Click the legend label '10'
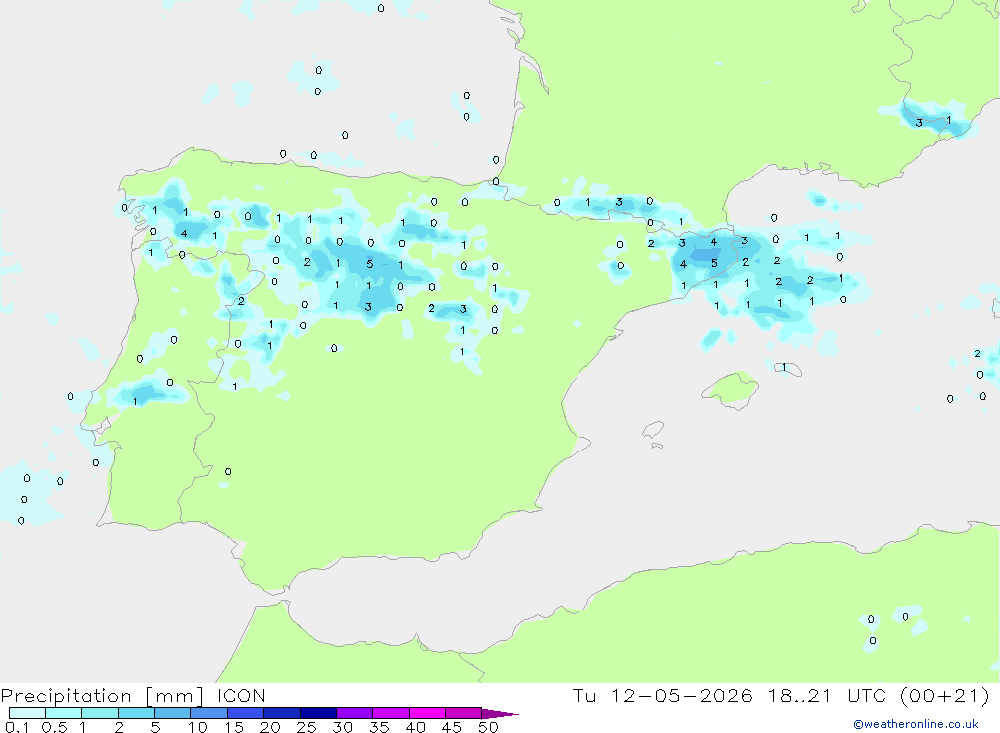This screenshot has width=1000, height=733. (x=198, y=727)
